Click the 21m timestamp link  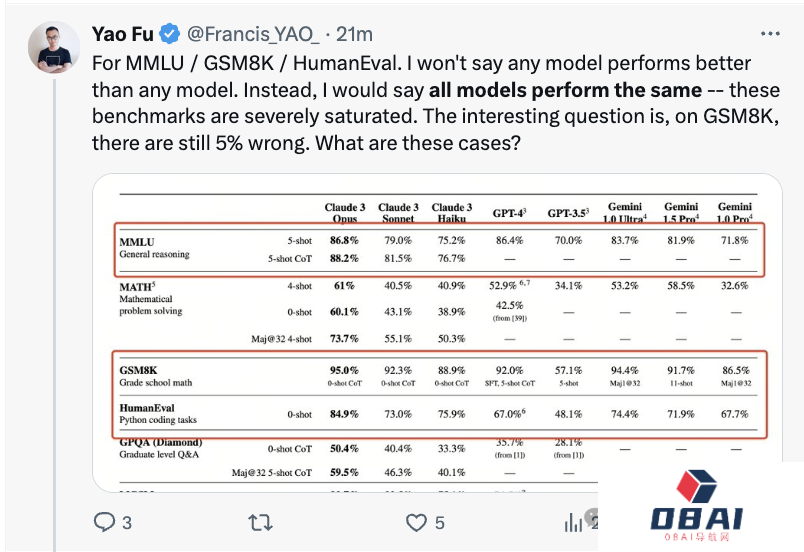pos(355,34)
